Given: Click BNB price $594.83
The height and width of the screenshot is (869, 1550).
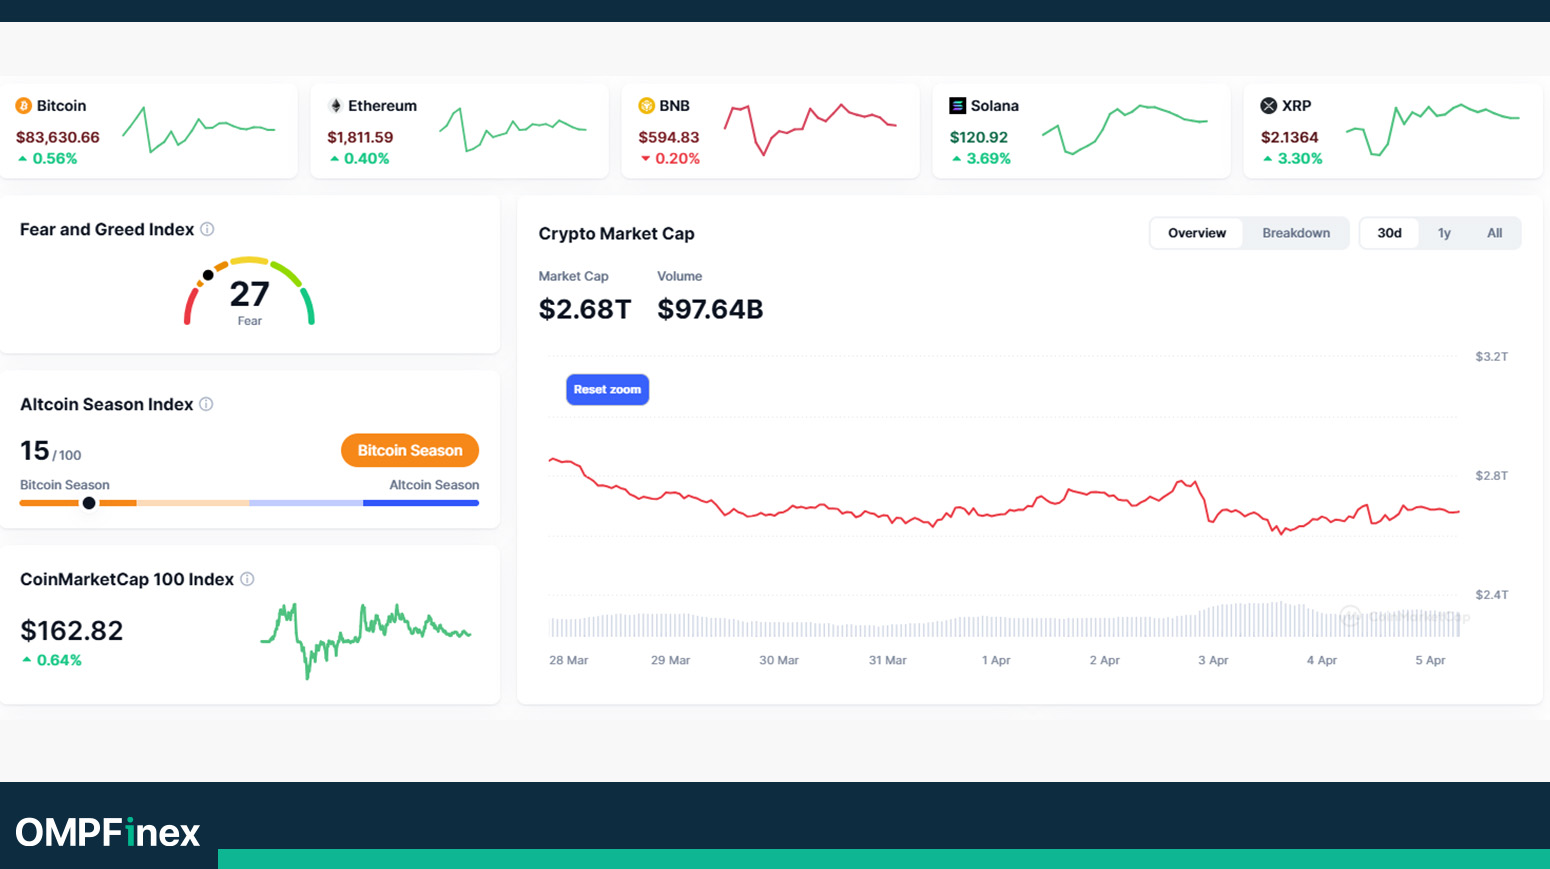Looking at the screenshot, I should click(x=669, y=137).
